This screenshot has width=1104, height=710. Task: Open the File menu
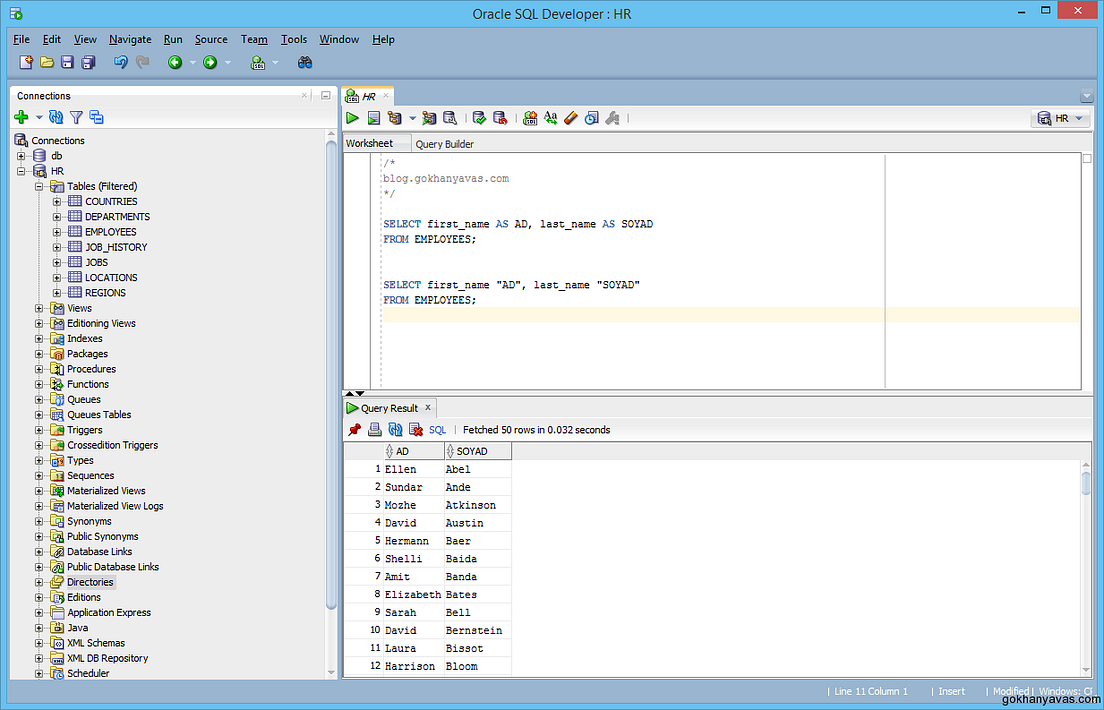tap(21, 39)
